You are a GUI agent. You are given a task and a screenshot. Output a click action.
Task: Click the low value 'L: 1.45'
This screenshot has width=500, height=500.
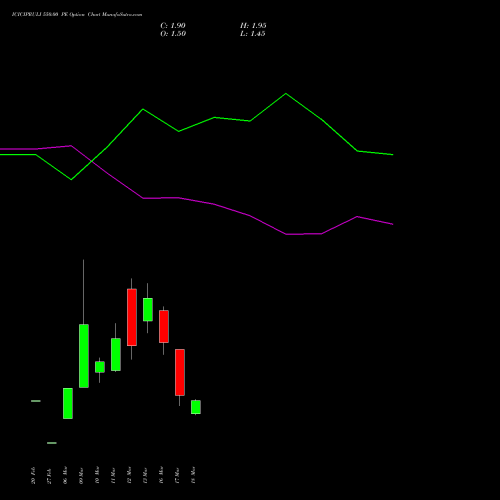pos(253,34)
